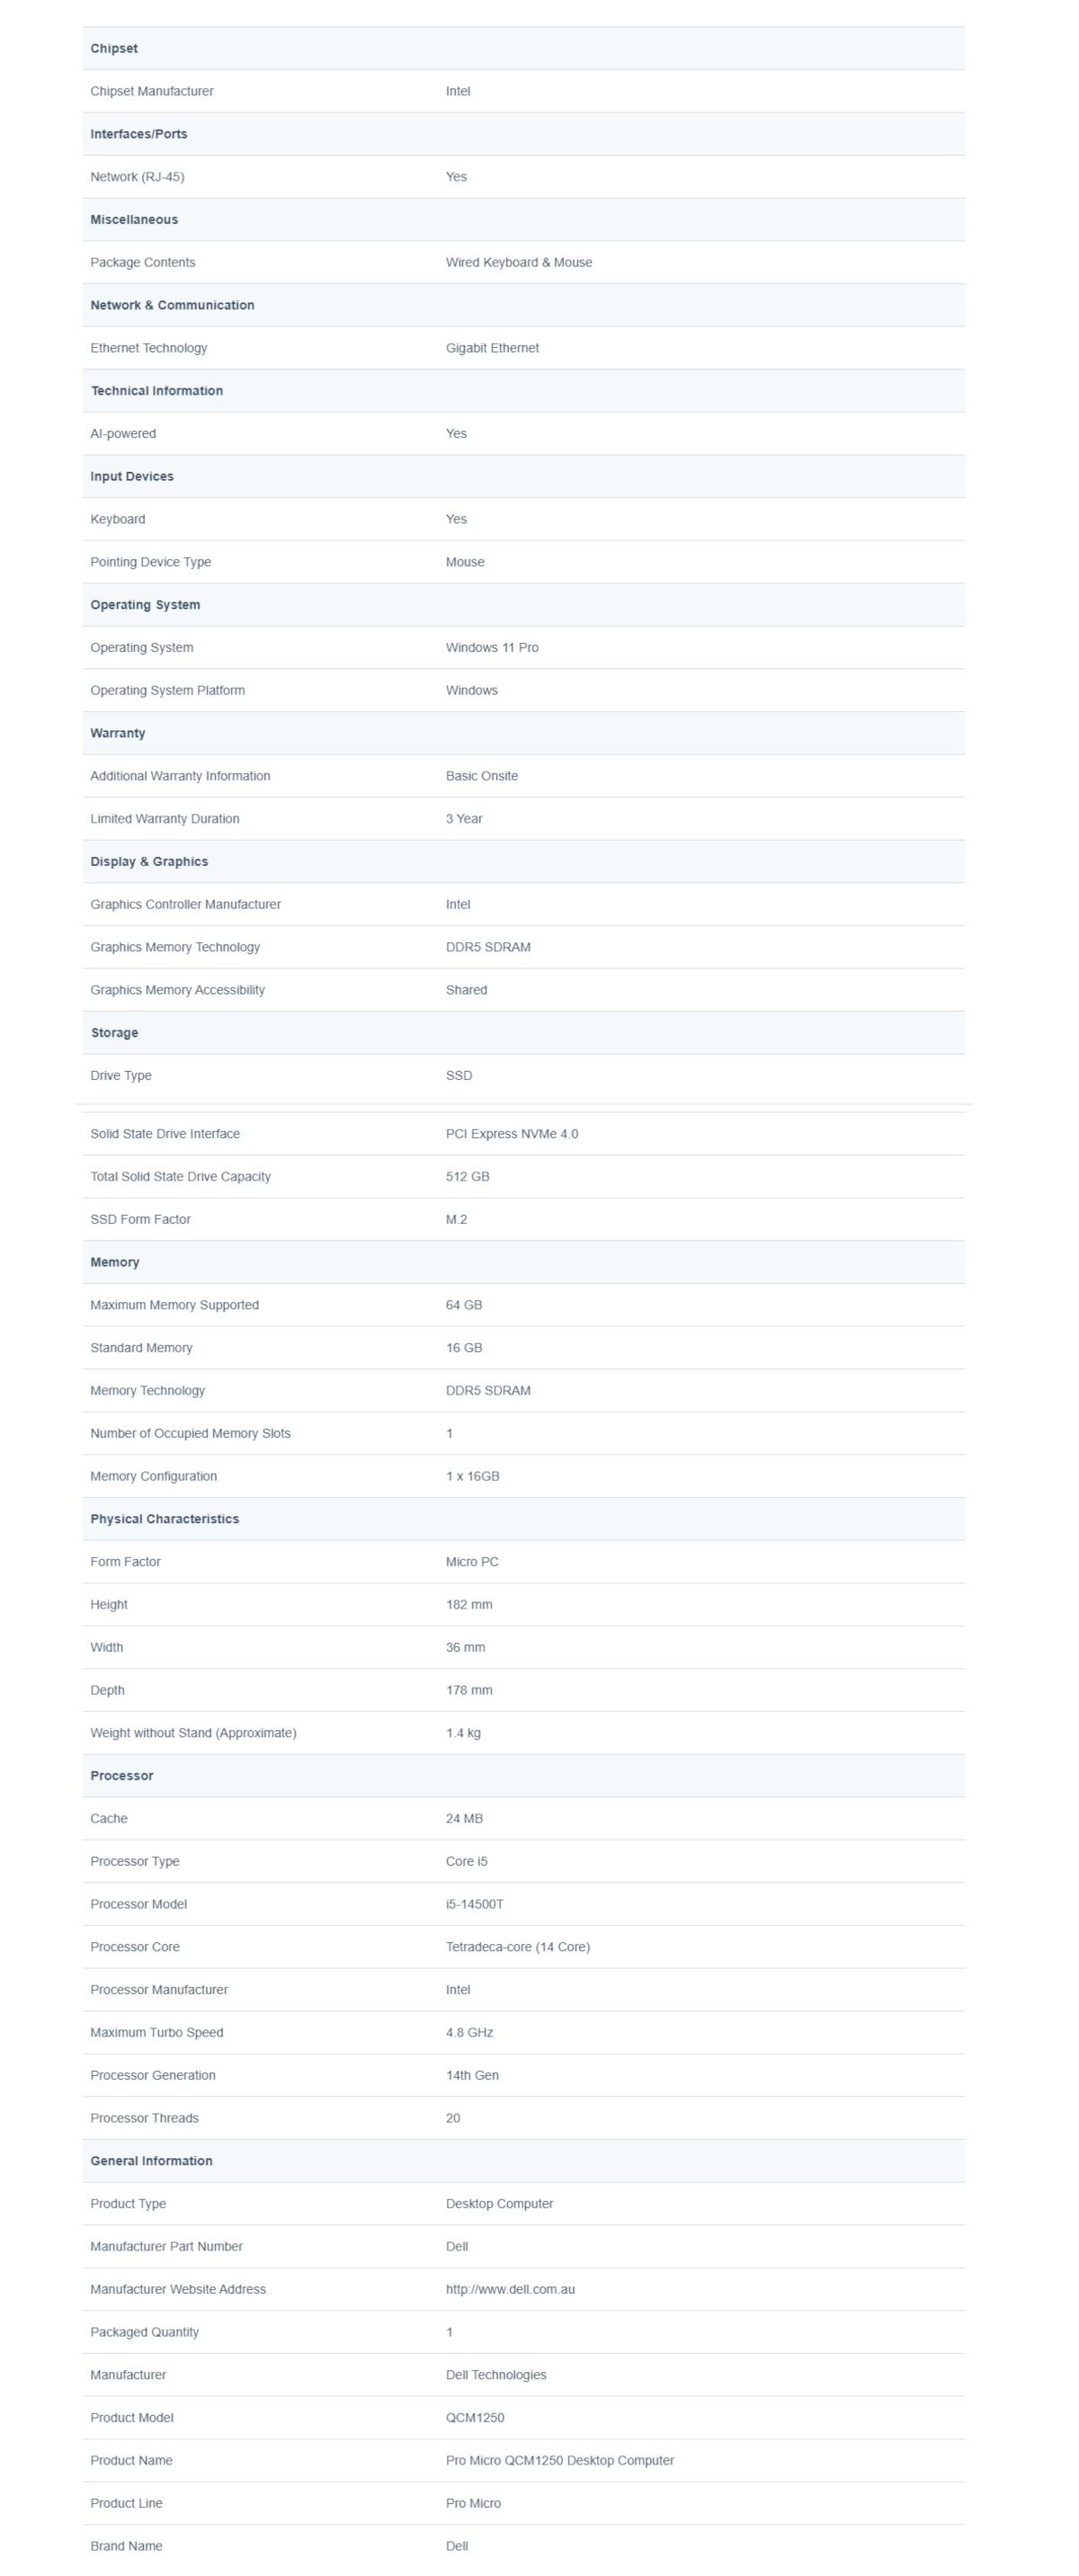Click the Physical Characteristics section header

(165, 1519)
